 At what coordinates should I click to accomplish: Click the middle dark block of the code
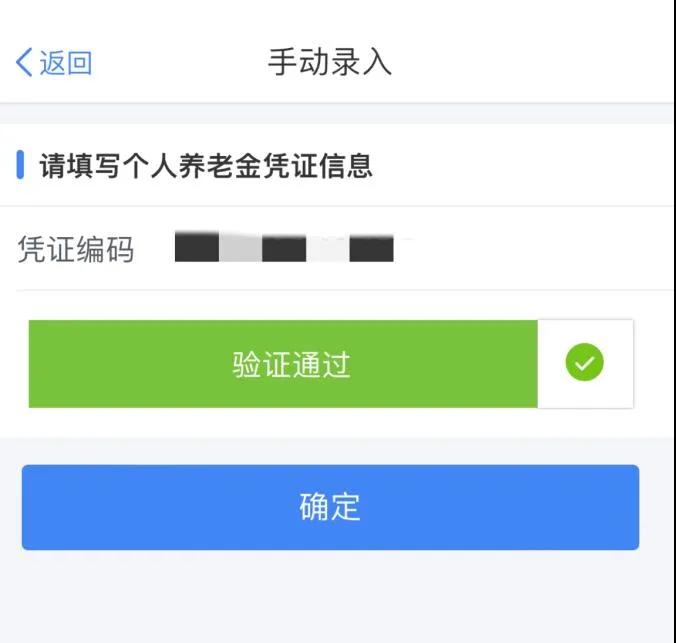(x=284, y=248)
